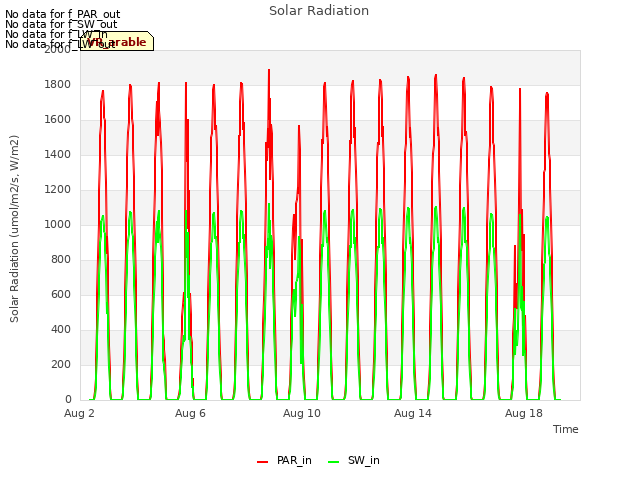Click the 1400 y-axis tick label
Screen dimensions: 640x480
58,154
